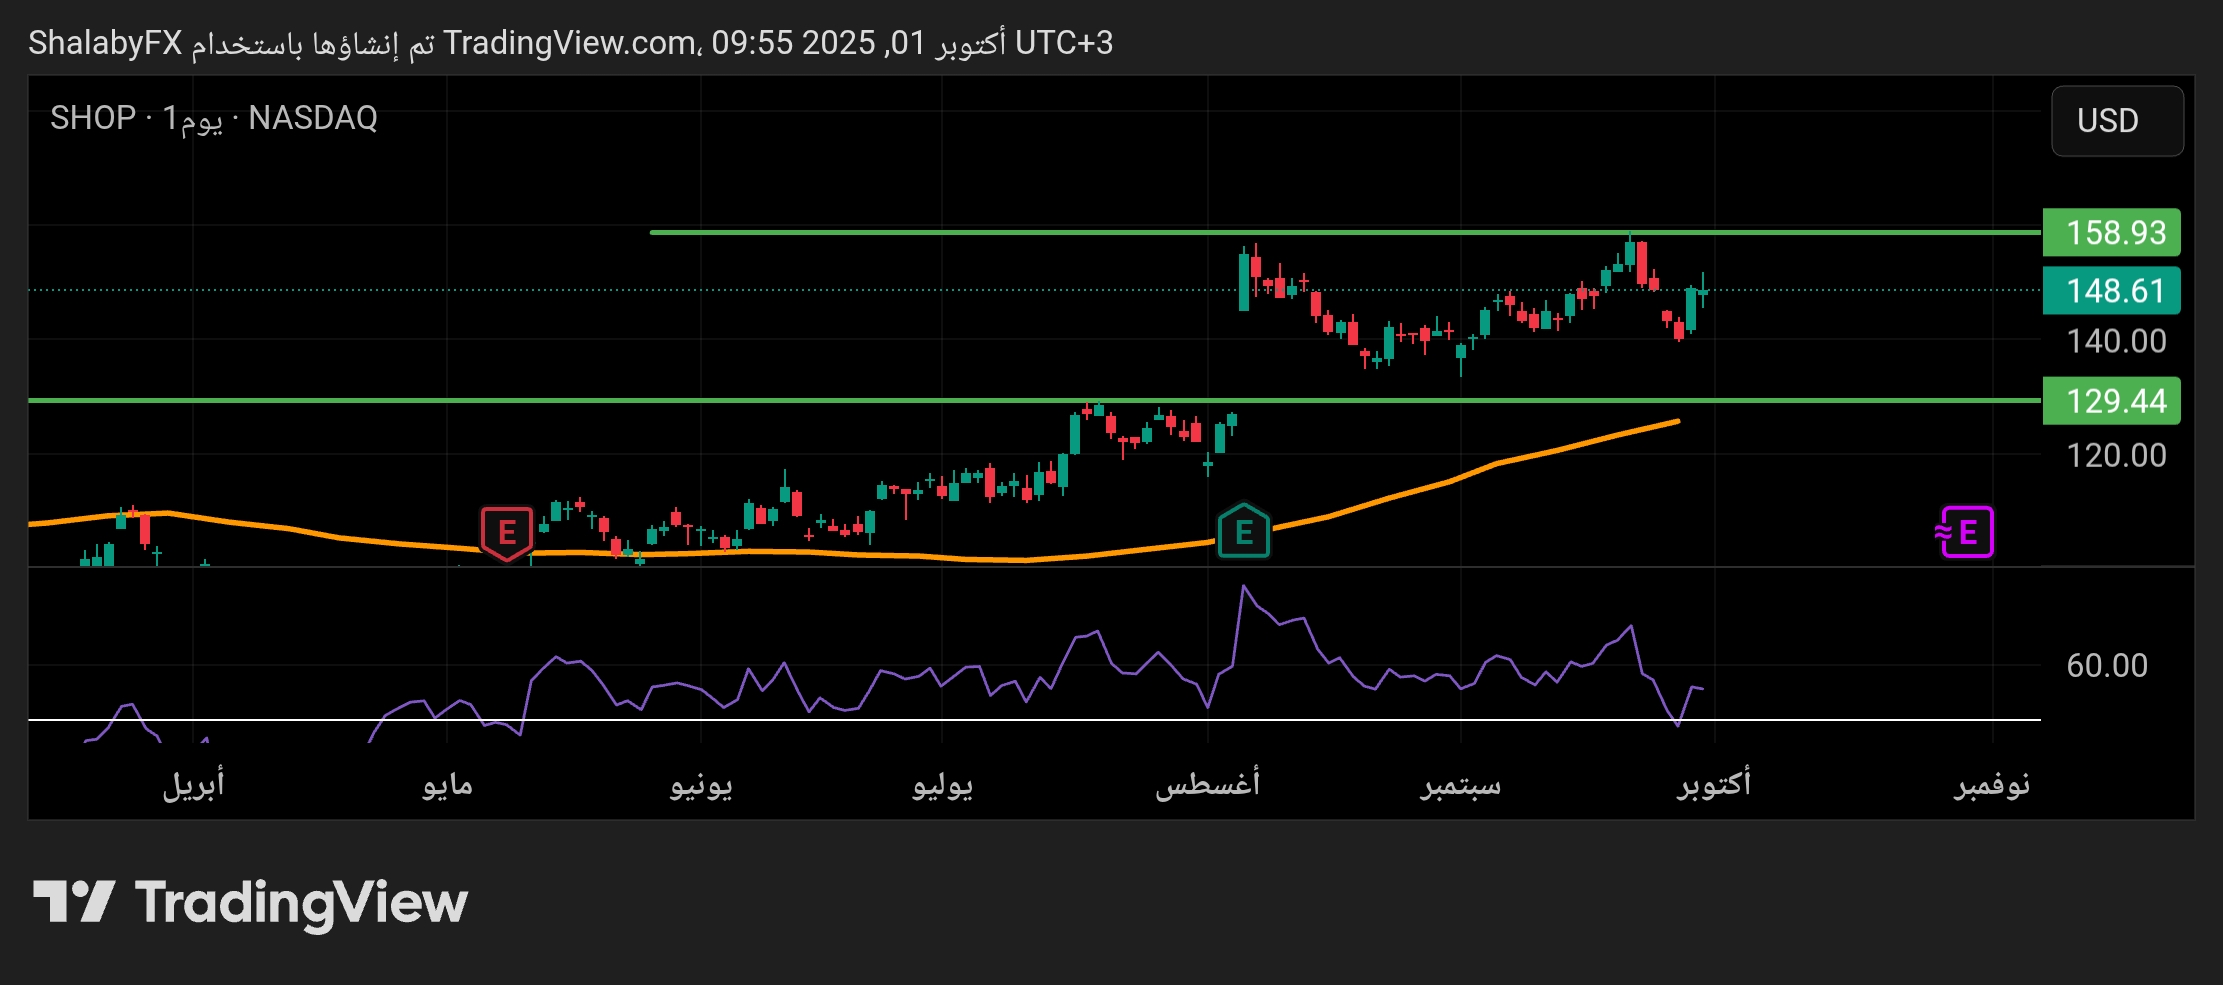
Task: Click the أكتوبر label on time axis
Action: pyautogui.click(x=1713, y=784)
